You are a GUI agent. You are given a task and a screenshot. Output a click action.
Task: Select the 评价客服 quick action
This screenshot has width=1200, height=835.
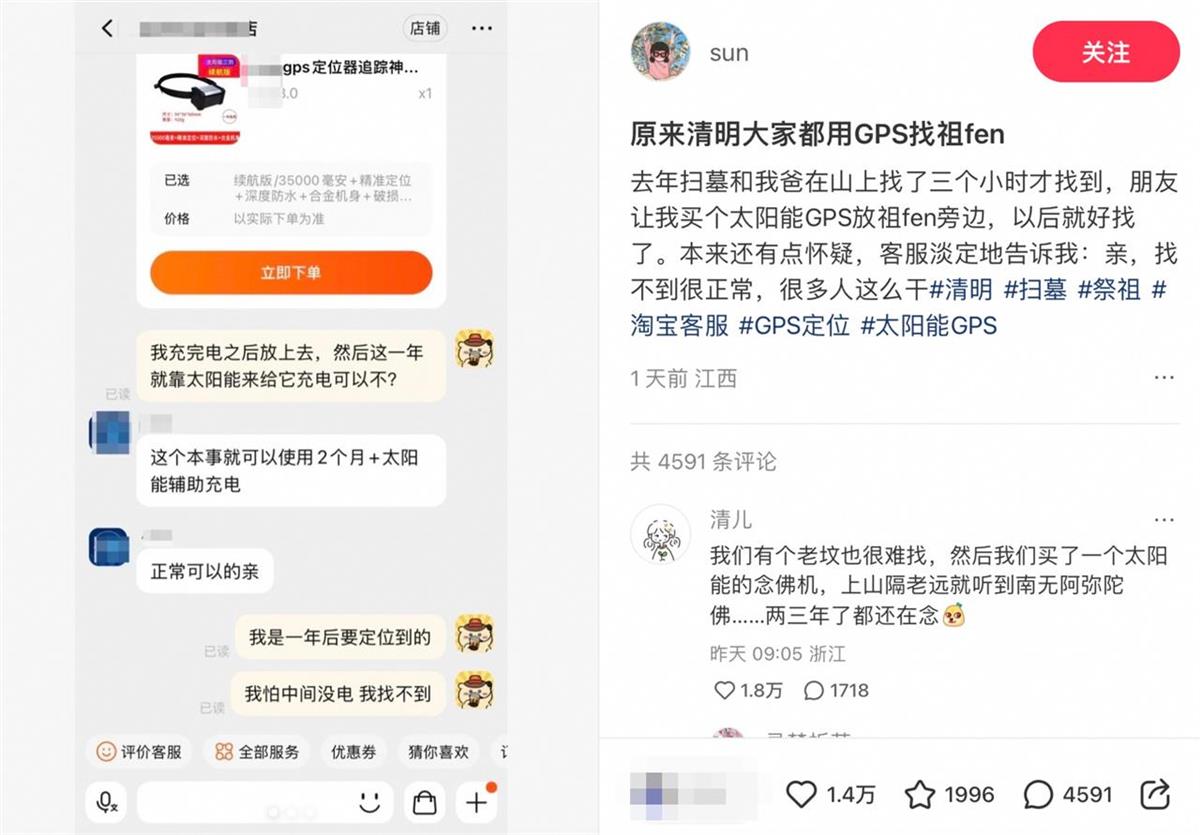click(139, 752)
